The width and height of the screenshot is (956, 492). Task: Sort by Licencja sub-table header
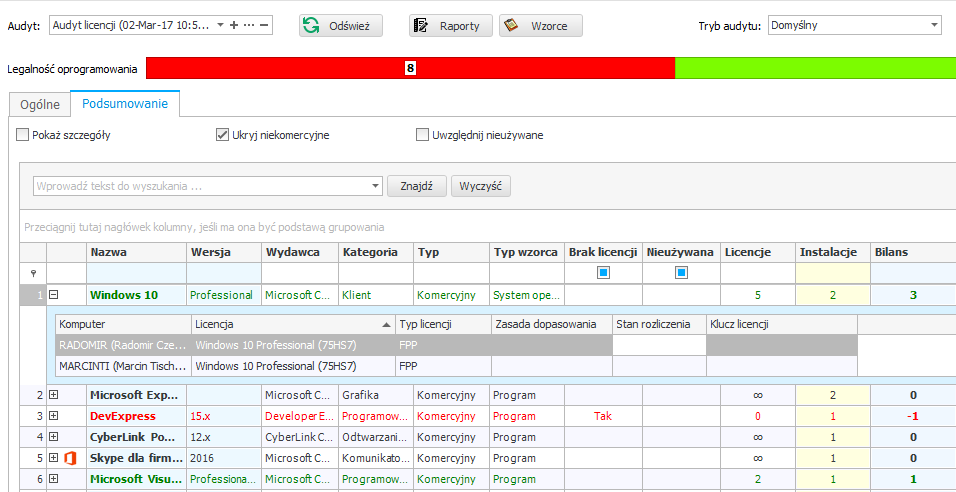(293, 325)
